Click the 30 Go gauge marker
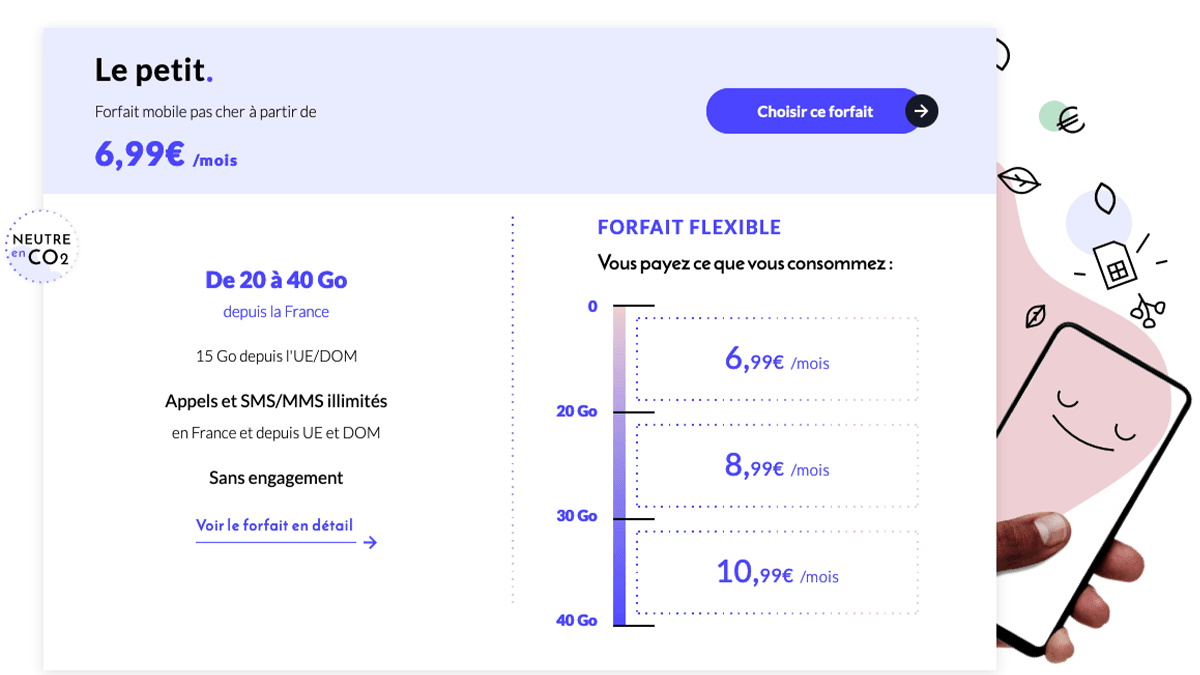The height and width of the screenshot is (675, 1200). coord(576,516)
